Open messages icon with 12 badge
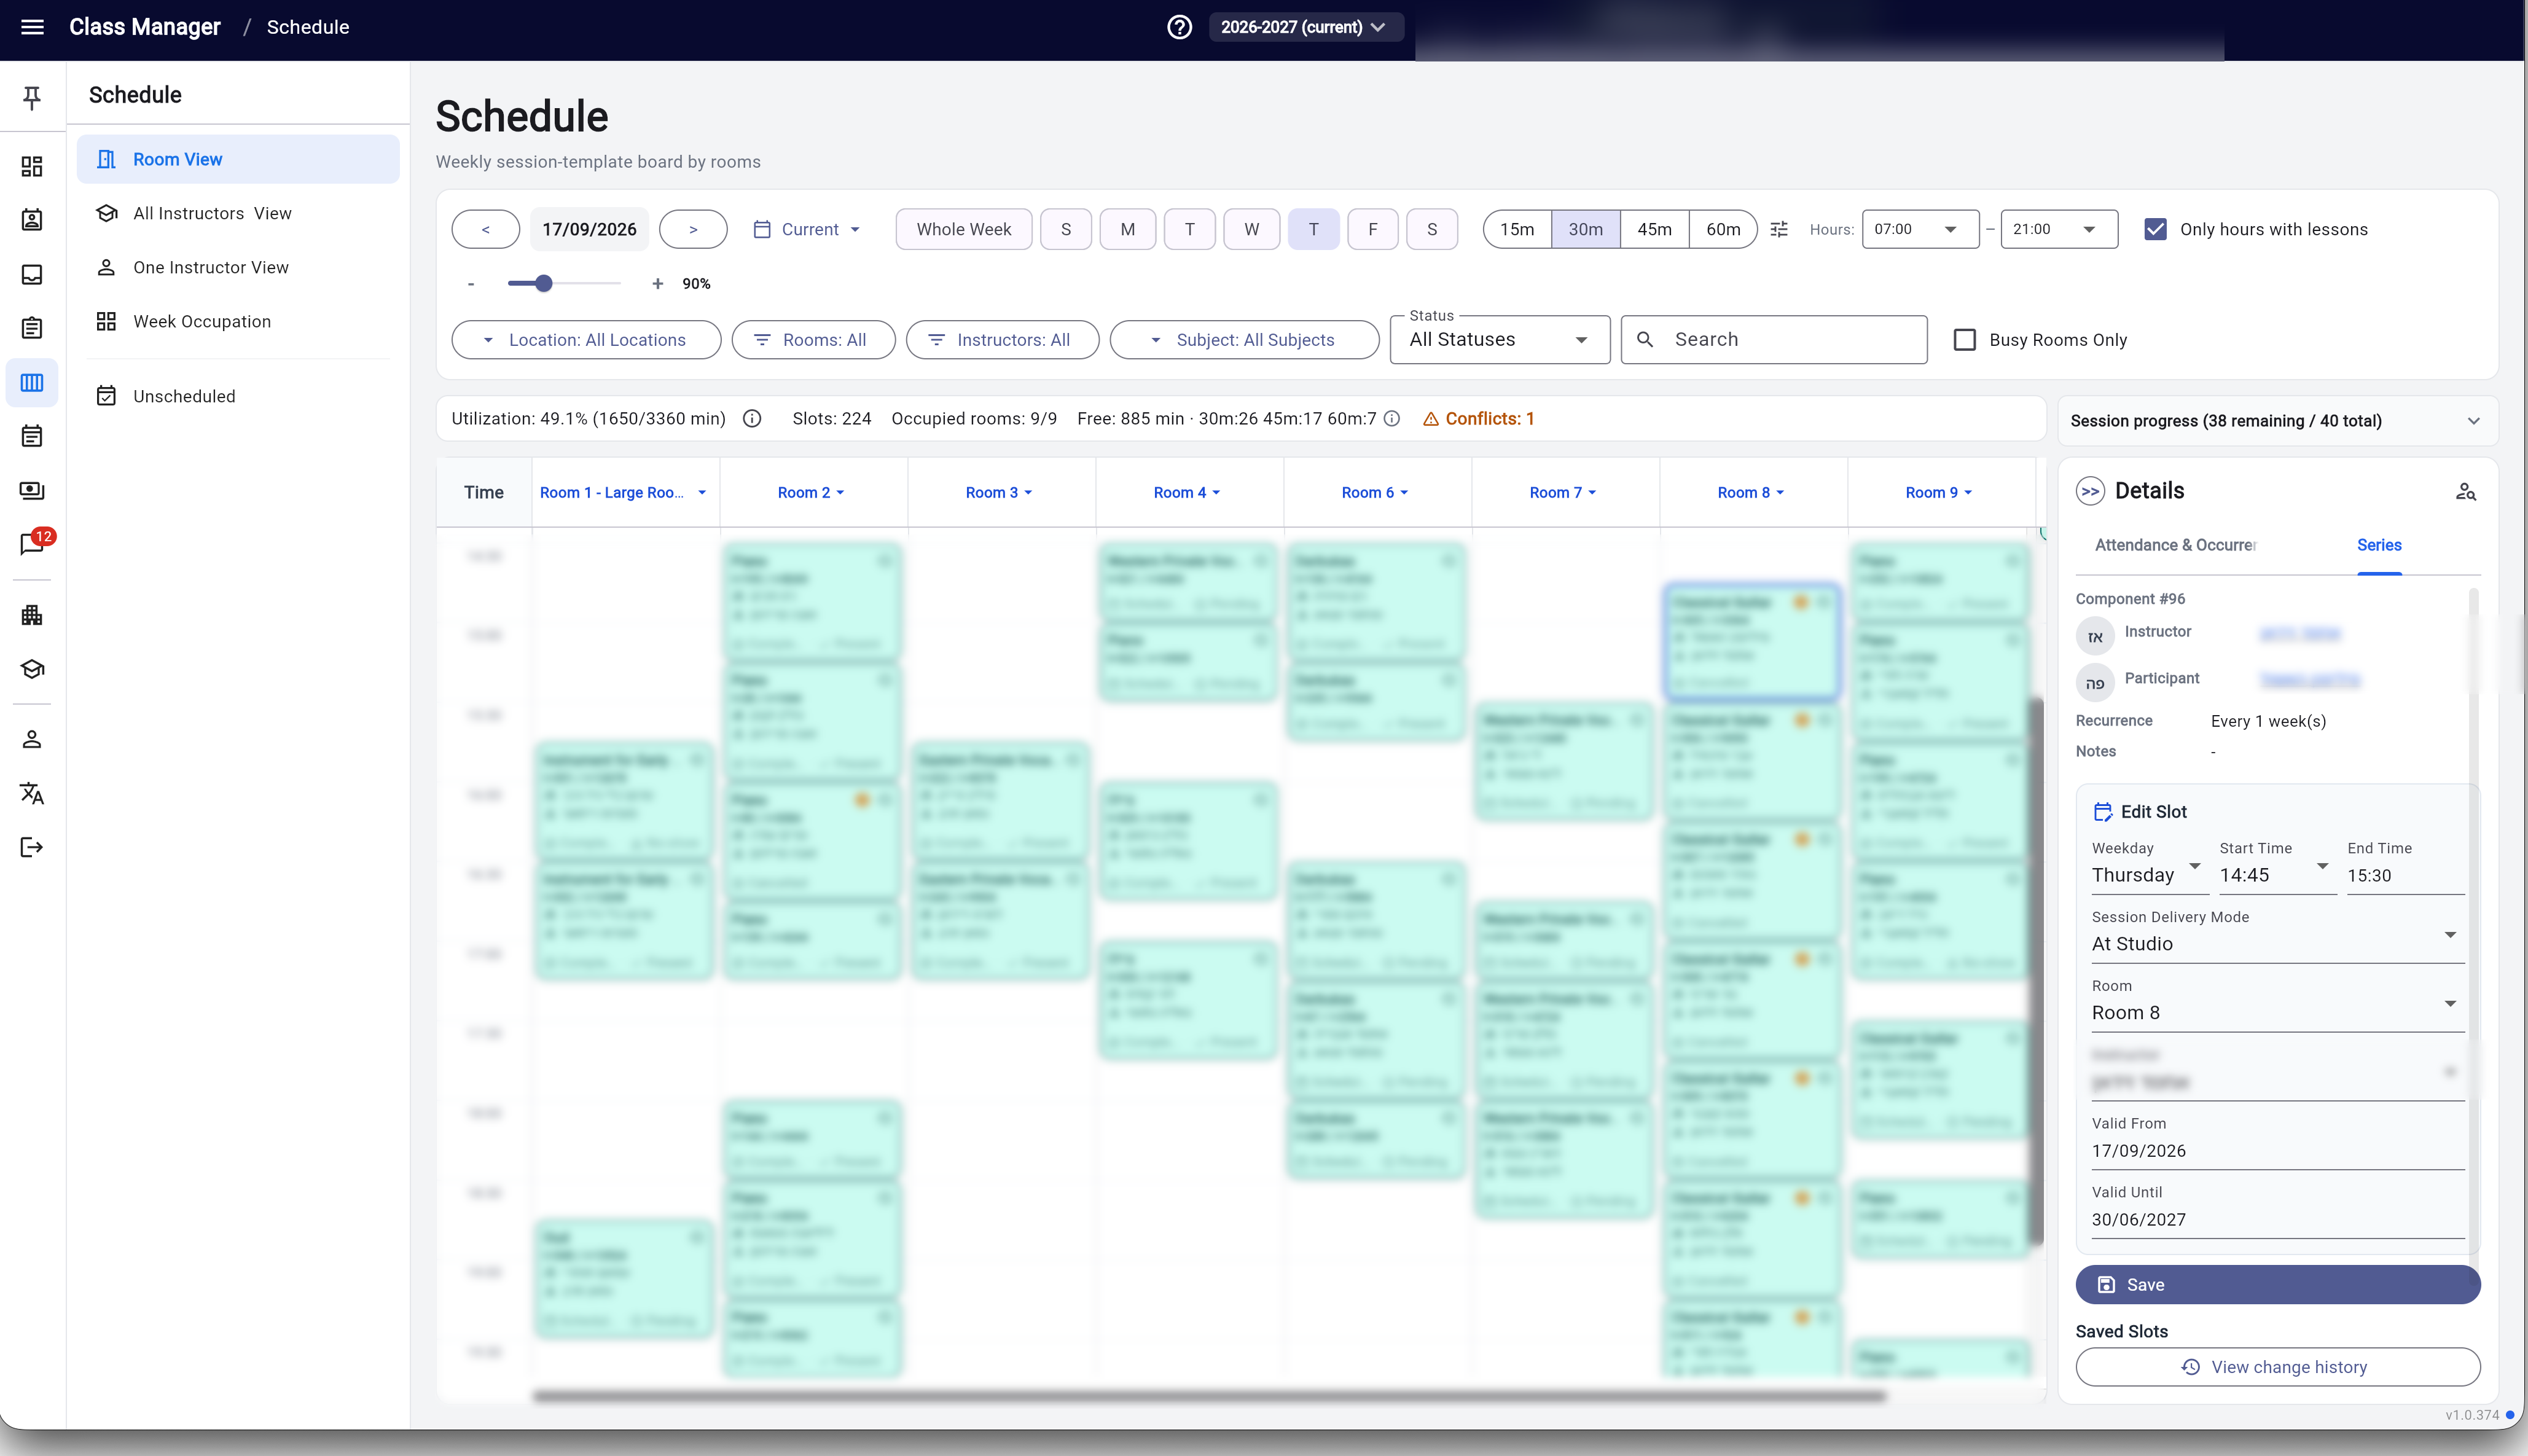Image resolution: width=2528 pixels, height=1456 pixels. (x=32, y=543)
